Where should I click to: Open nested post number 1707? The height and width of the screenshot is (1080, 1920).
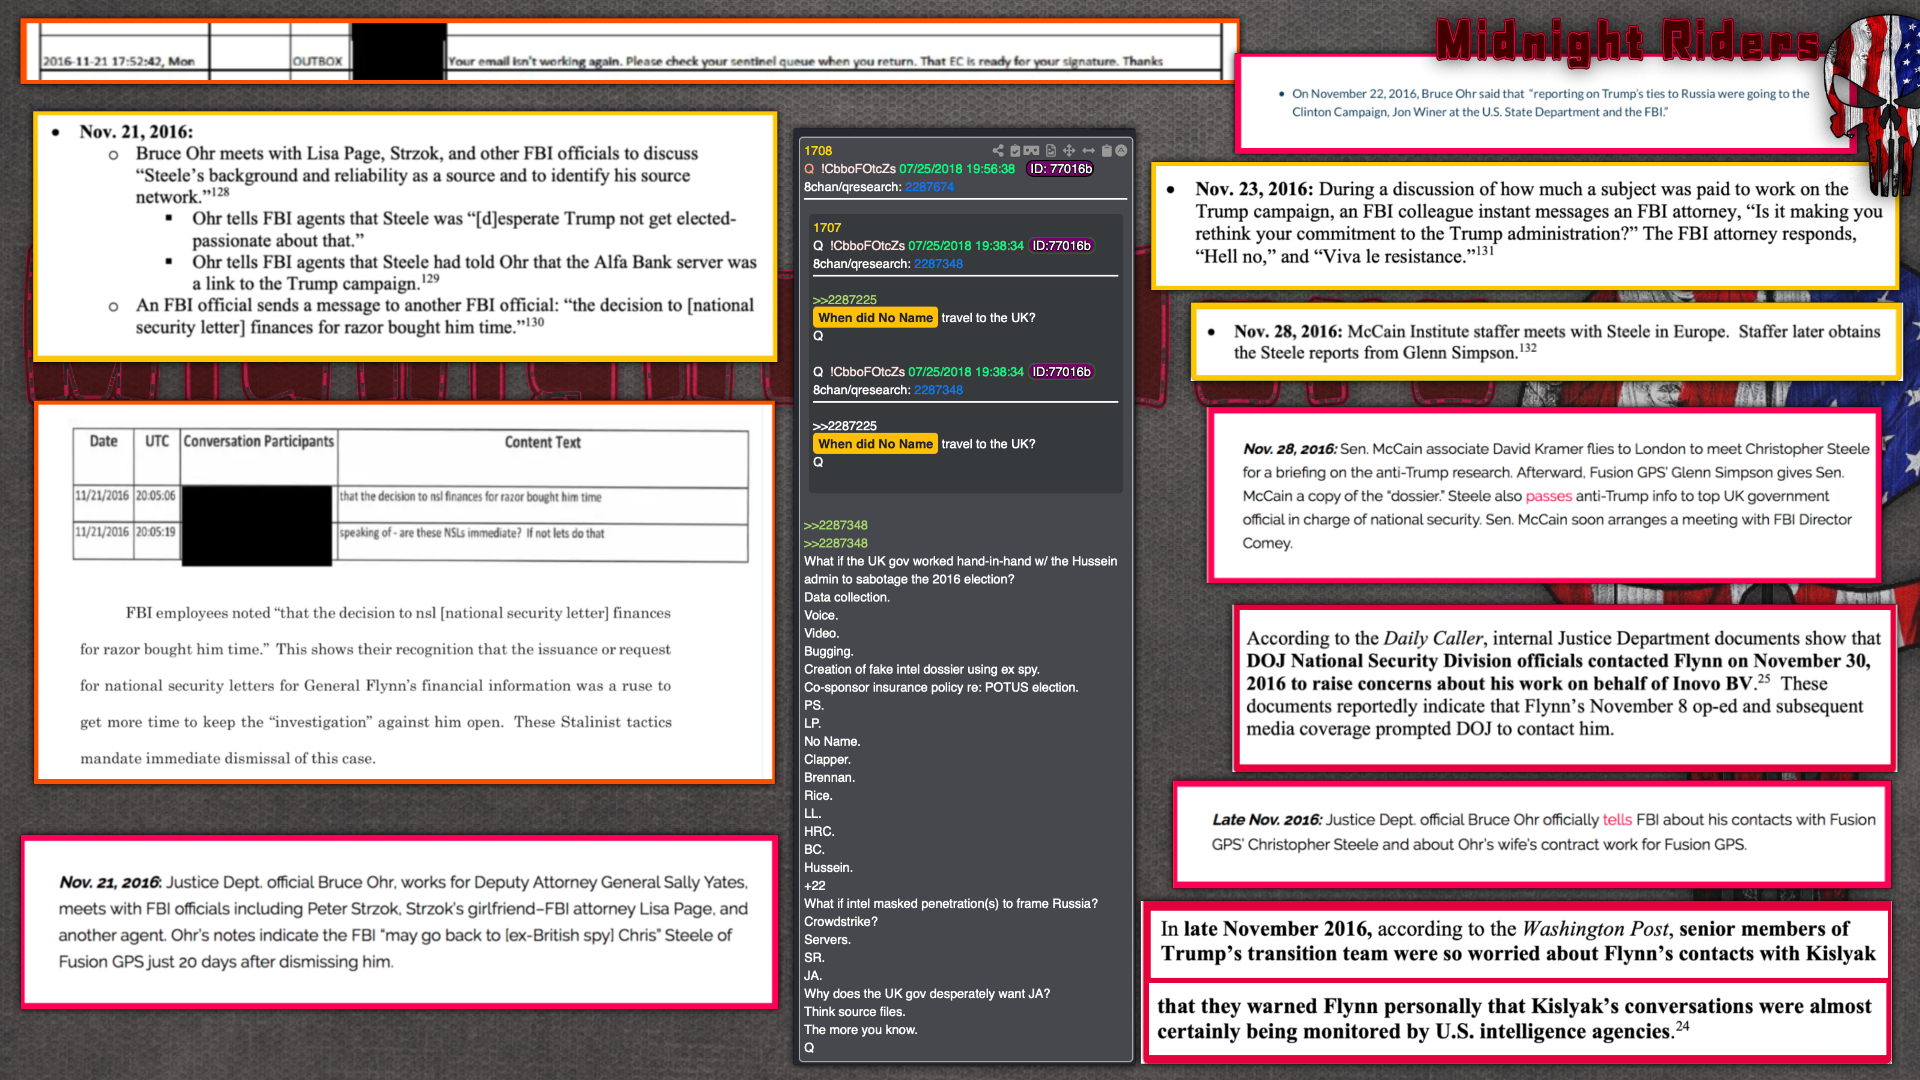(x=827, y=228)
